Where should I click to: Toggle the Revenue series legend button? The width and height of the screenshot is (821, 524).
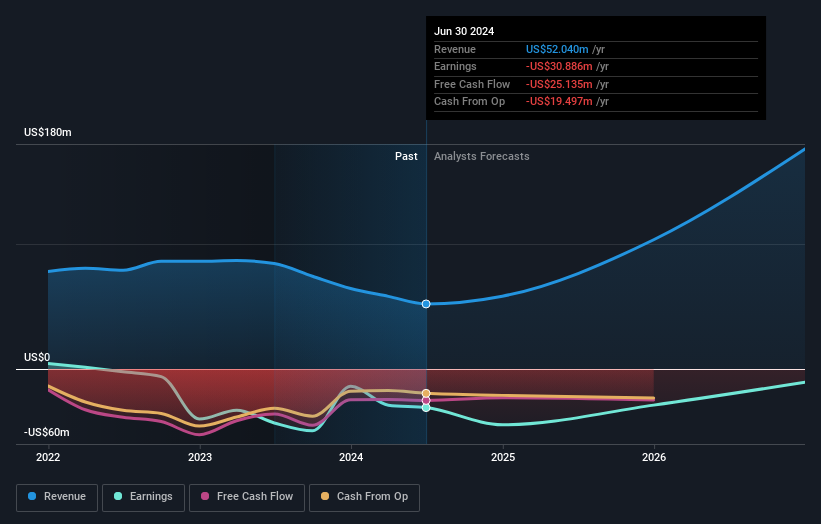click(57, 497)
